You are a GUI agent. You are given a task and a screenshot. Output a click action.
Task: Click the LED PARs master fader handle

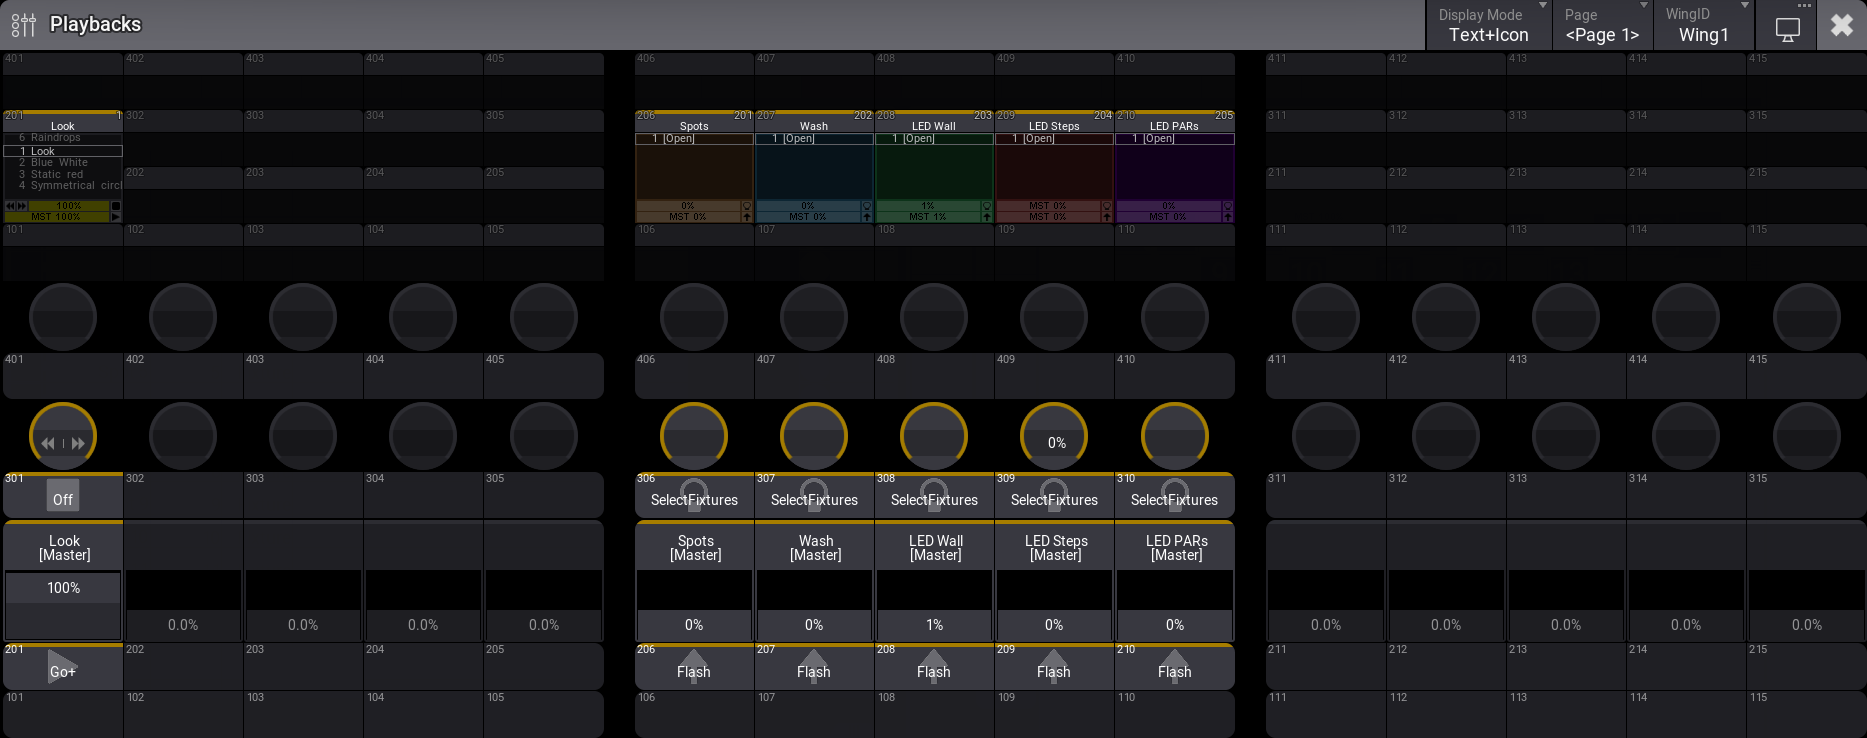tap(1174, 625)
